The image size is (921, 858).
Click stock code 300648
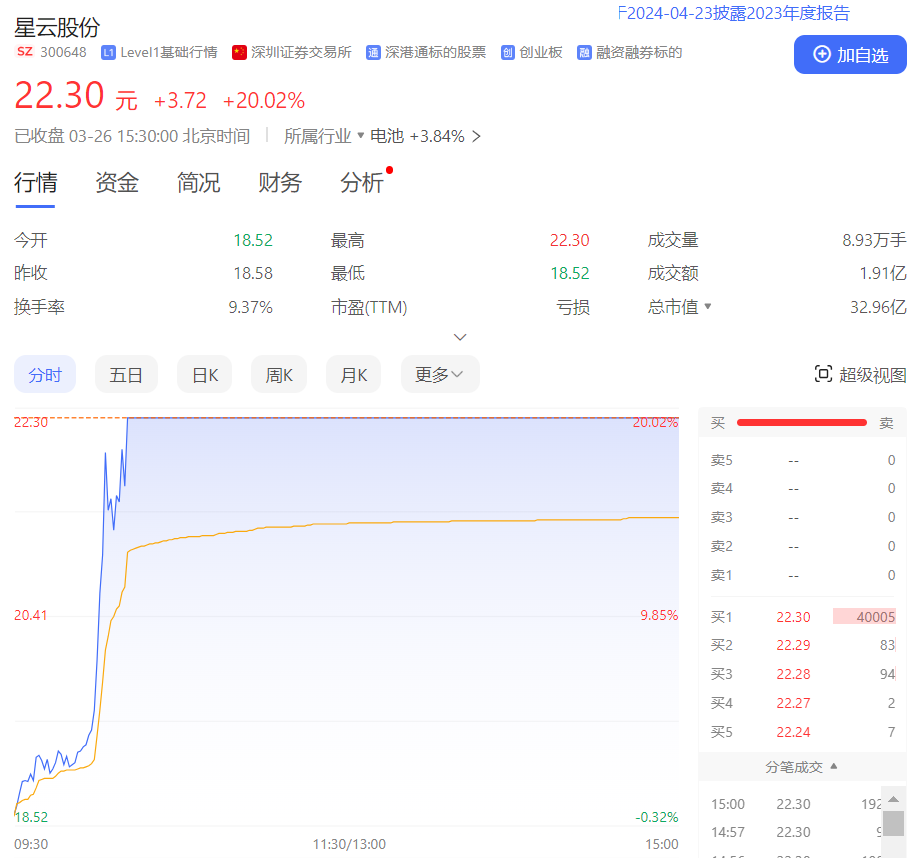[63, 52]
